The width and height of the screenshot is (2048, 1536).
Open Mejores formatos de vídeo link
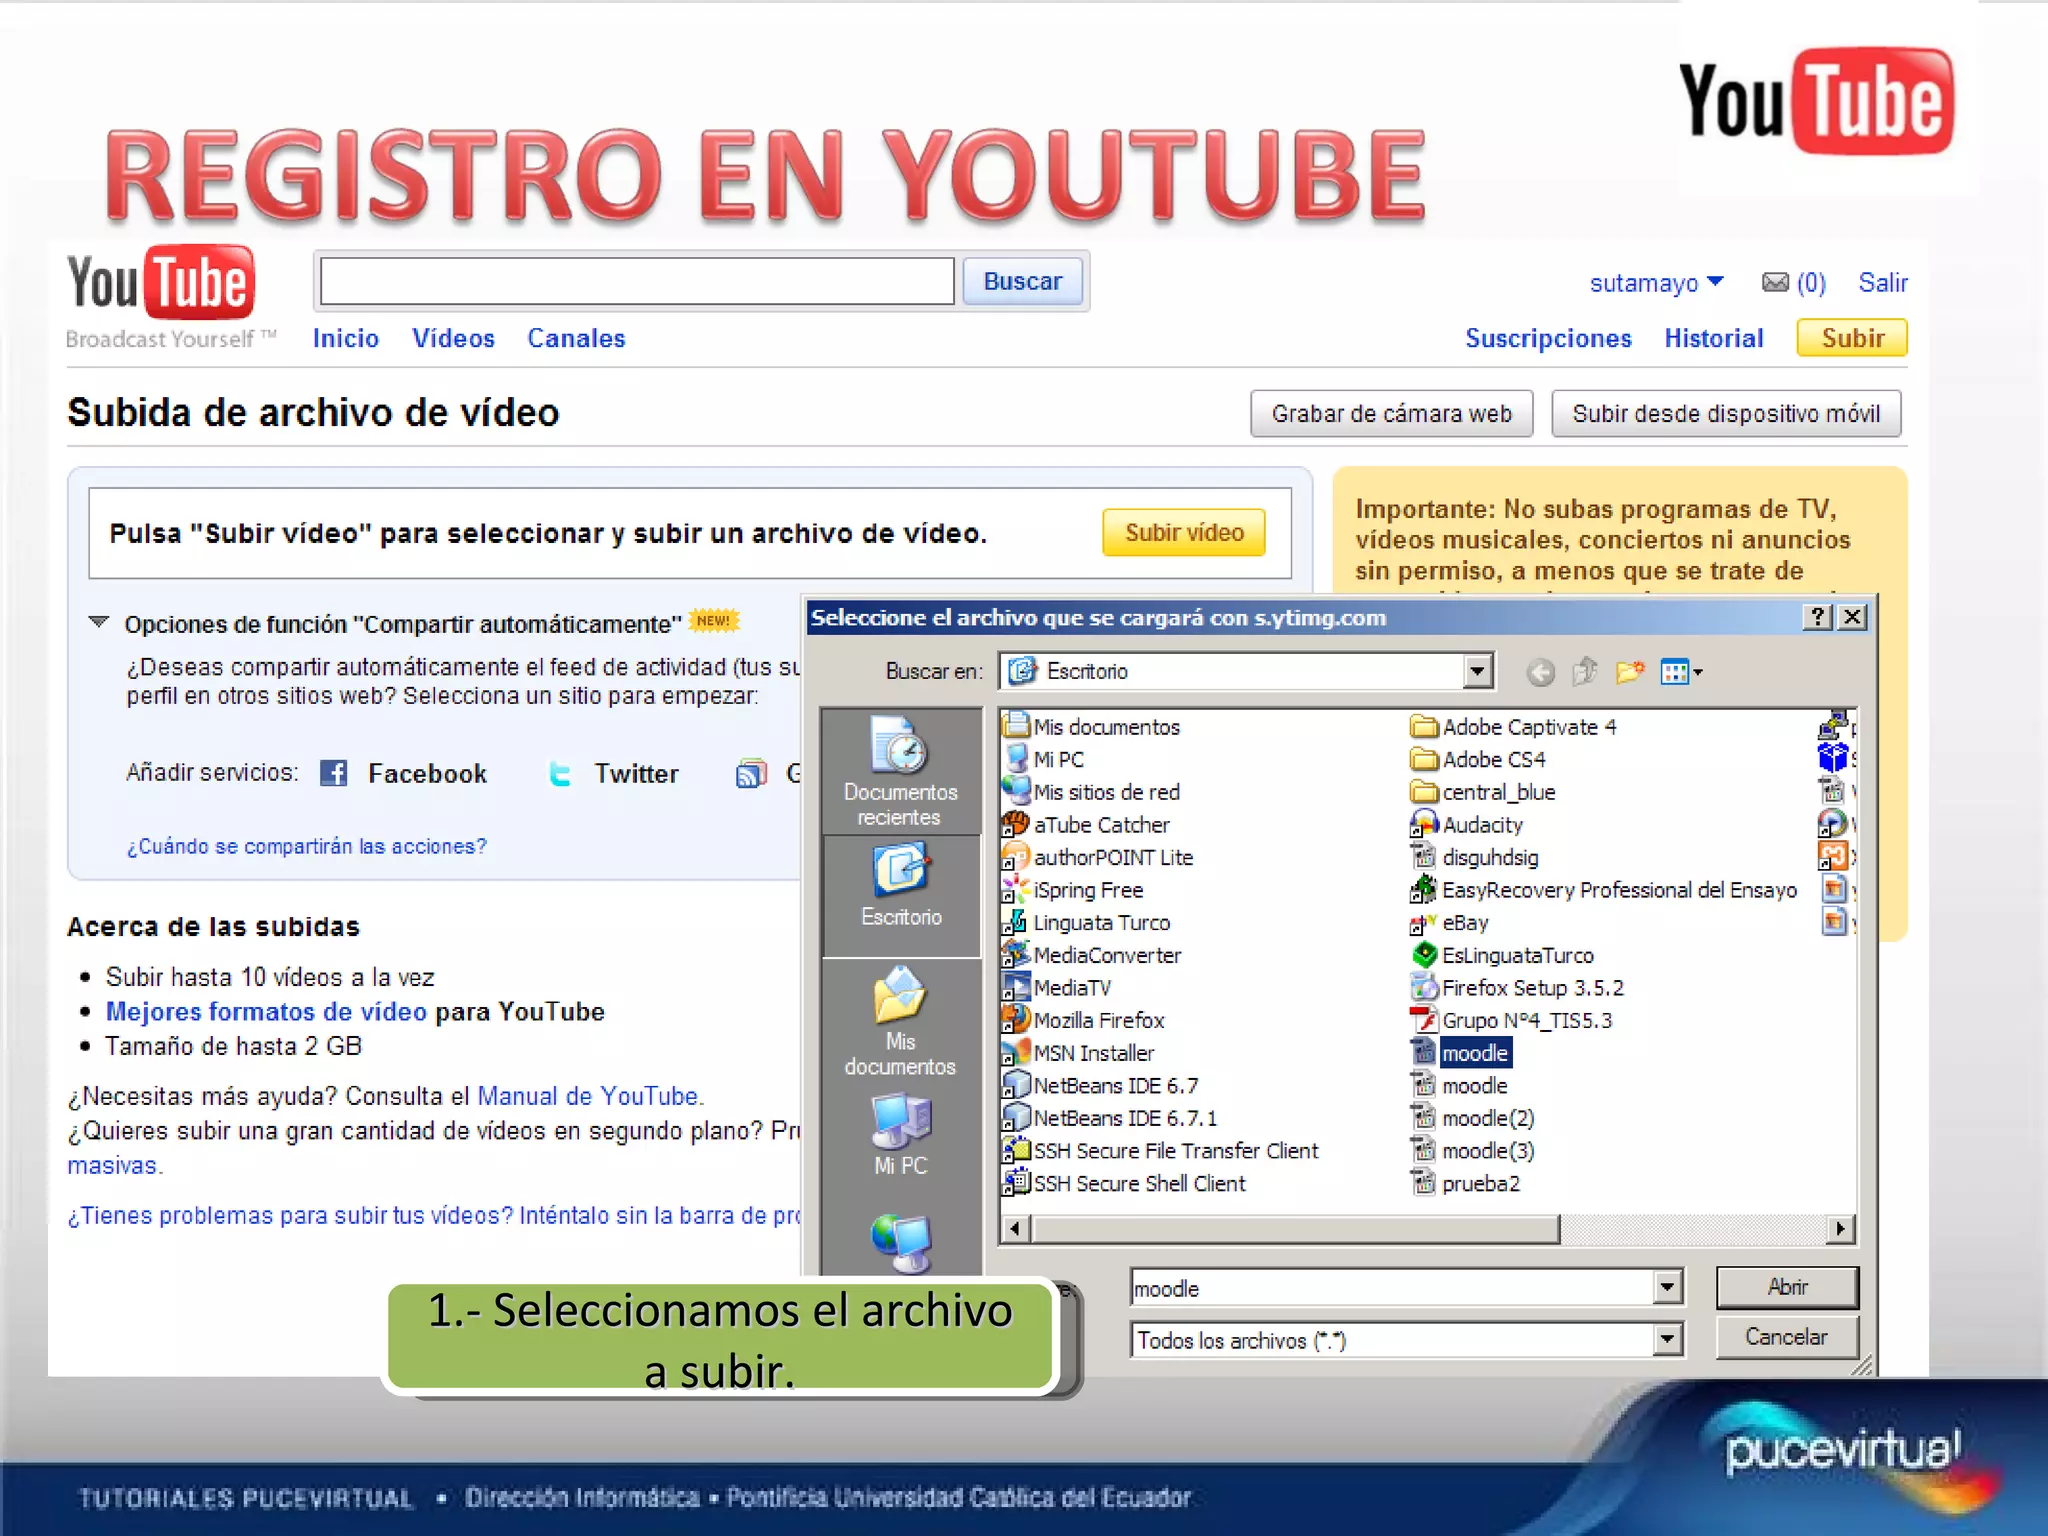click(x=266, y=1012)
